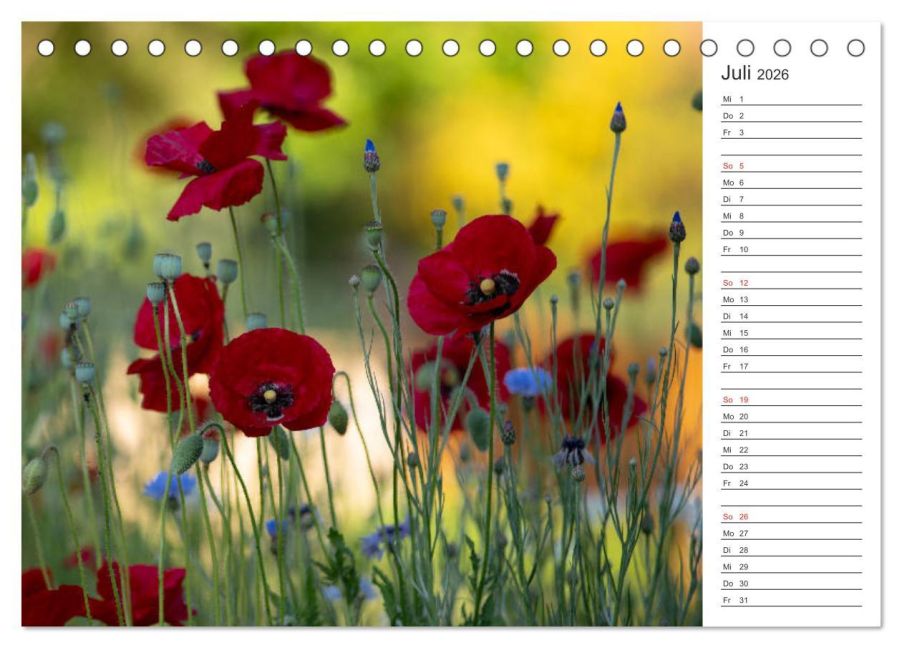Screen dimensions: 902x648
Task: Click the red So 19 entry
Action: [792, 399]
